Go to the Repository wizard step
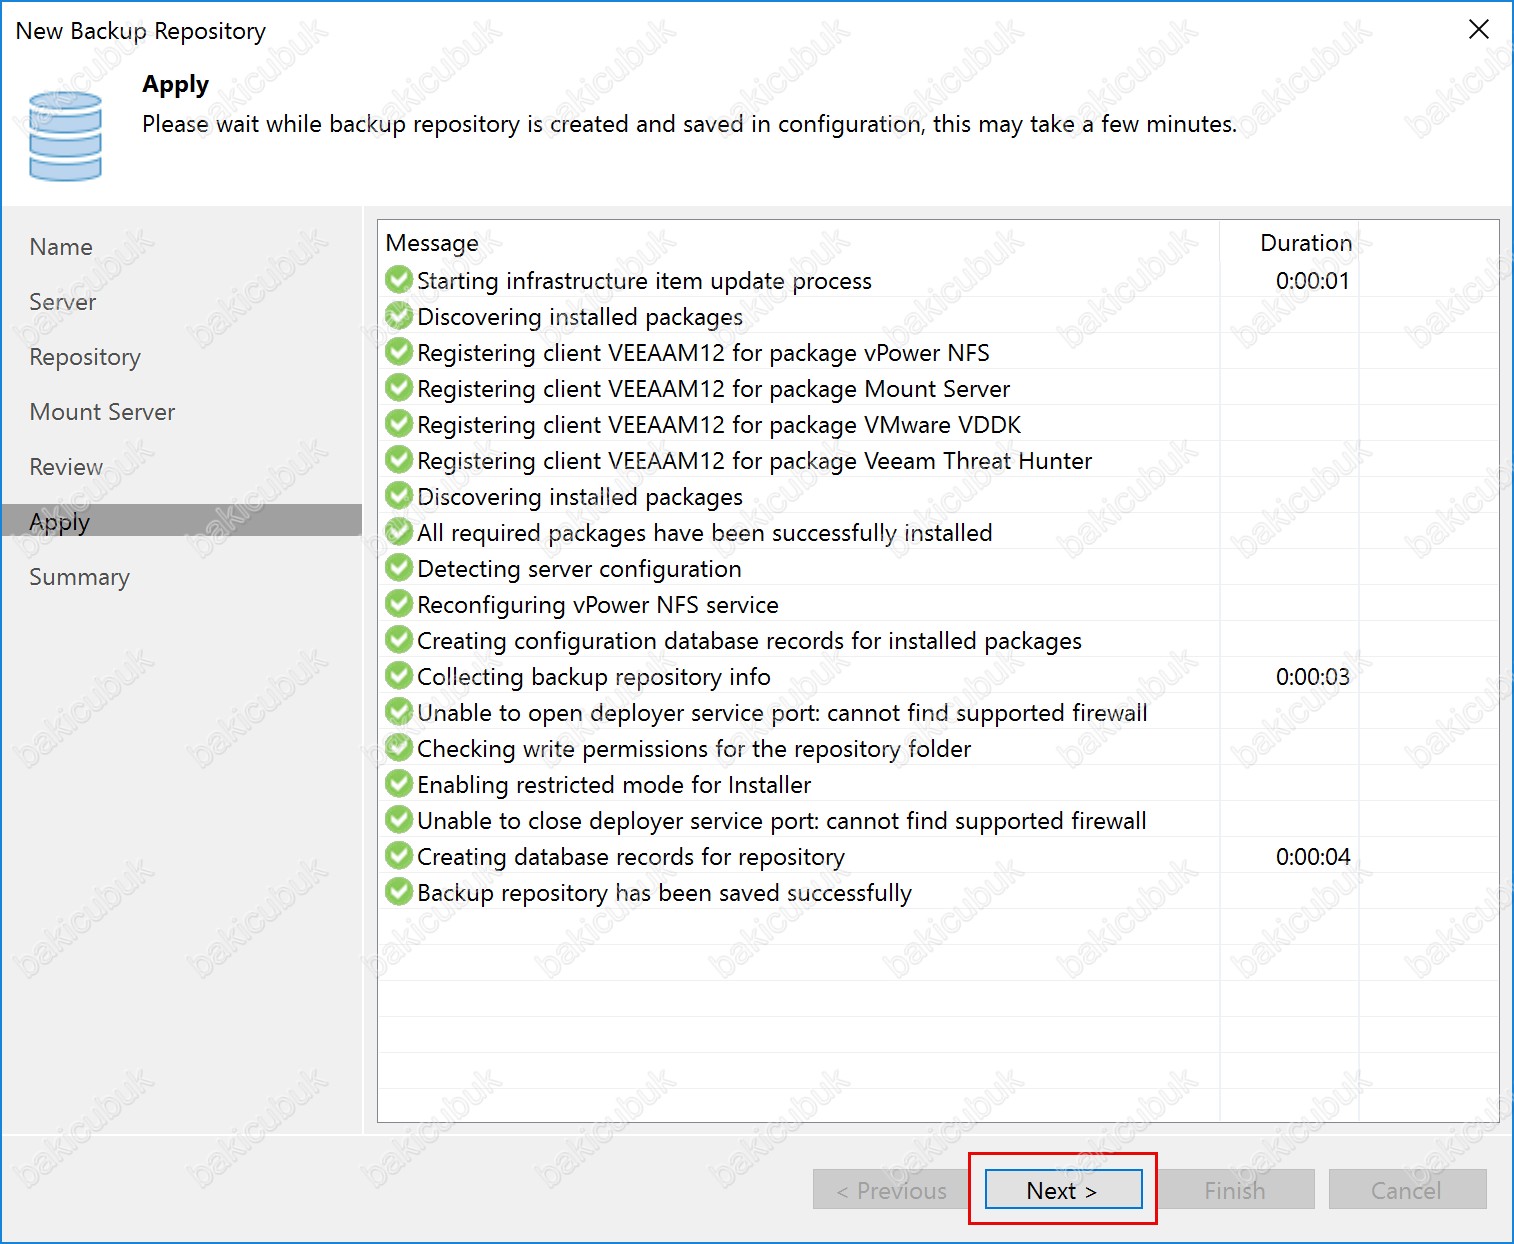 [x=85, y=357]
